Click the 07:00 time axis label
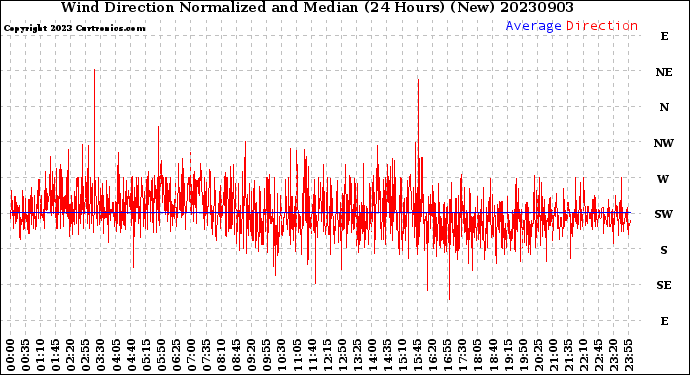 pyautogui.click(x=191, y=355)
